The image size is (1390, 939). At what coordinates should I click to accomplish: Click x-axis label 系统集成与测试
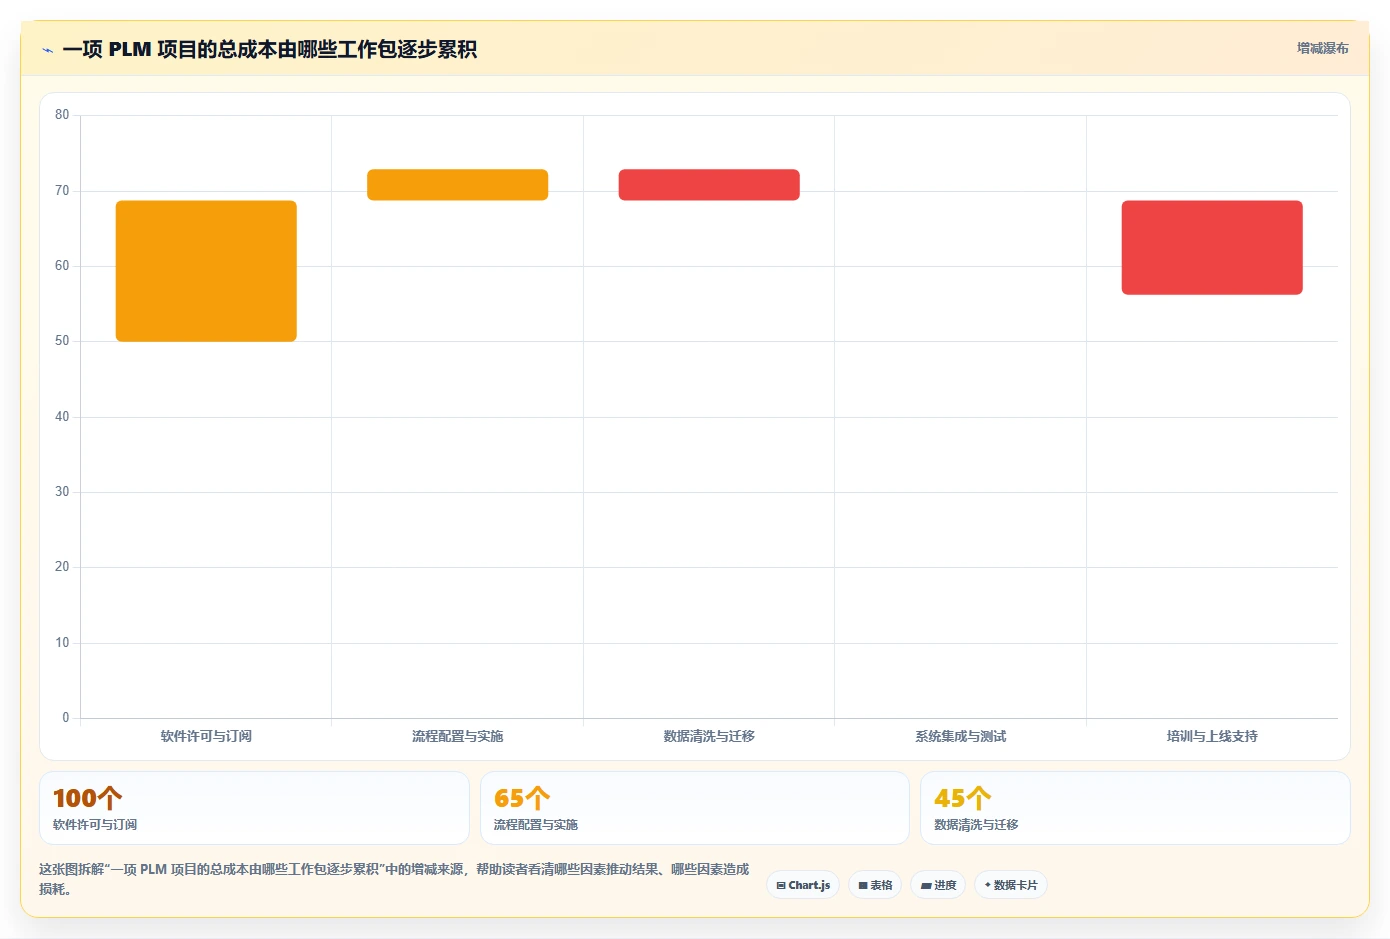pos(960,736)
